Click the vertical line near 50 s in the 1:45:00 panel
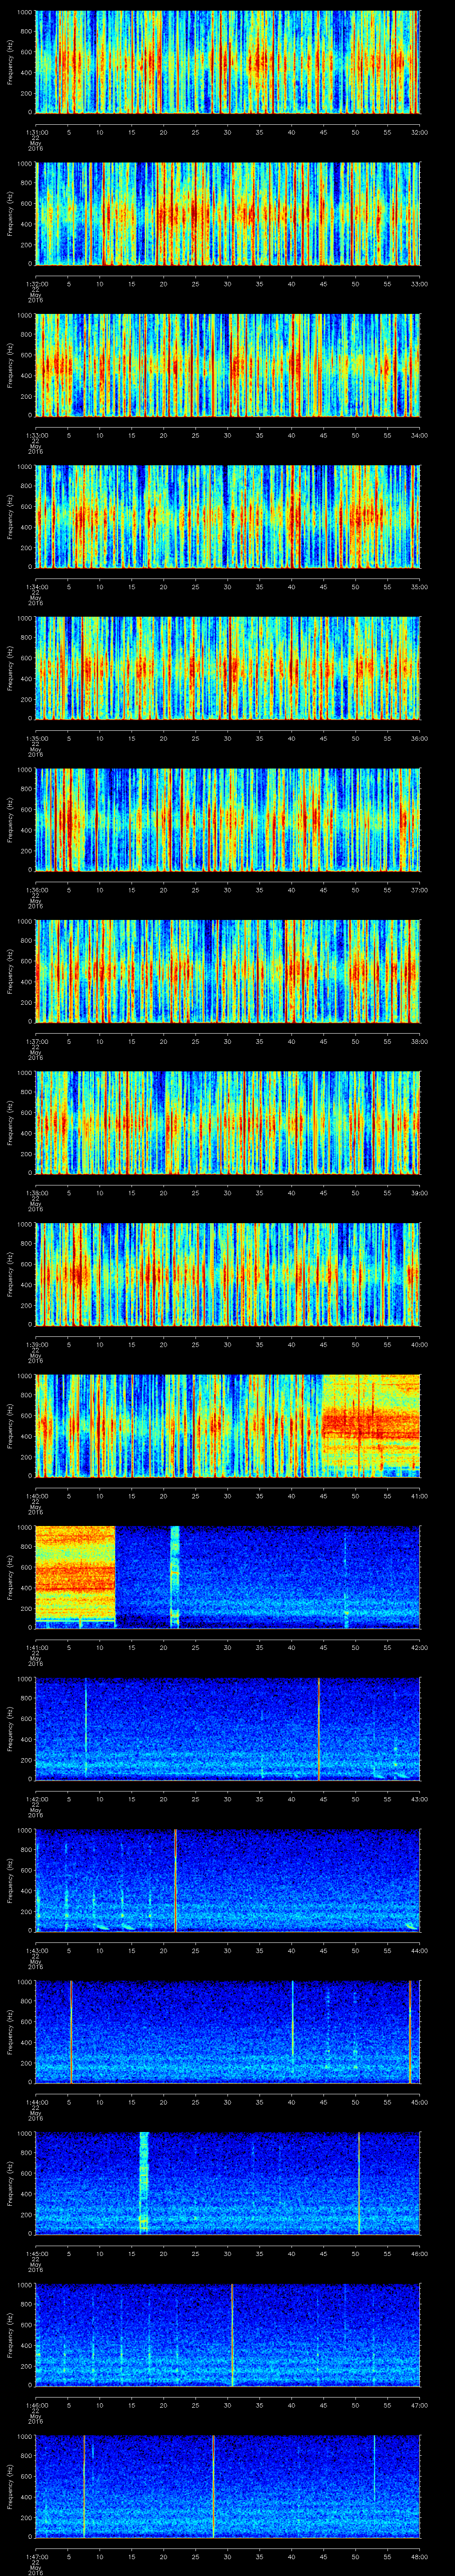The image size is (455, 2576). pyautogui.click(x=359, y=2183)
